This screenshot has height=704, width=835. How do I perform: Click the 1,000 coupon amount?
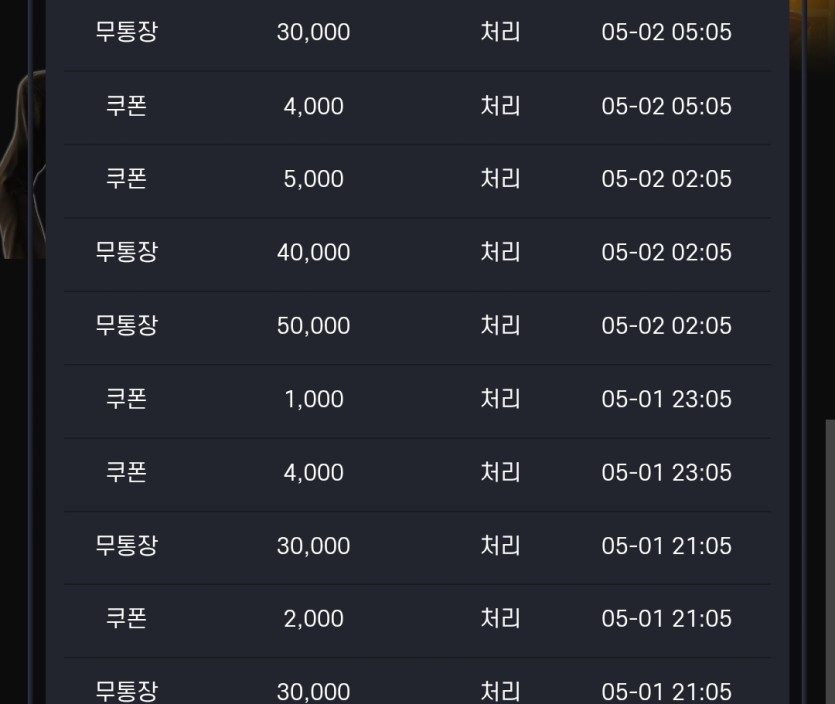coord(313,399)
